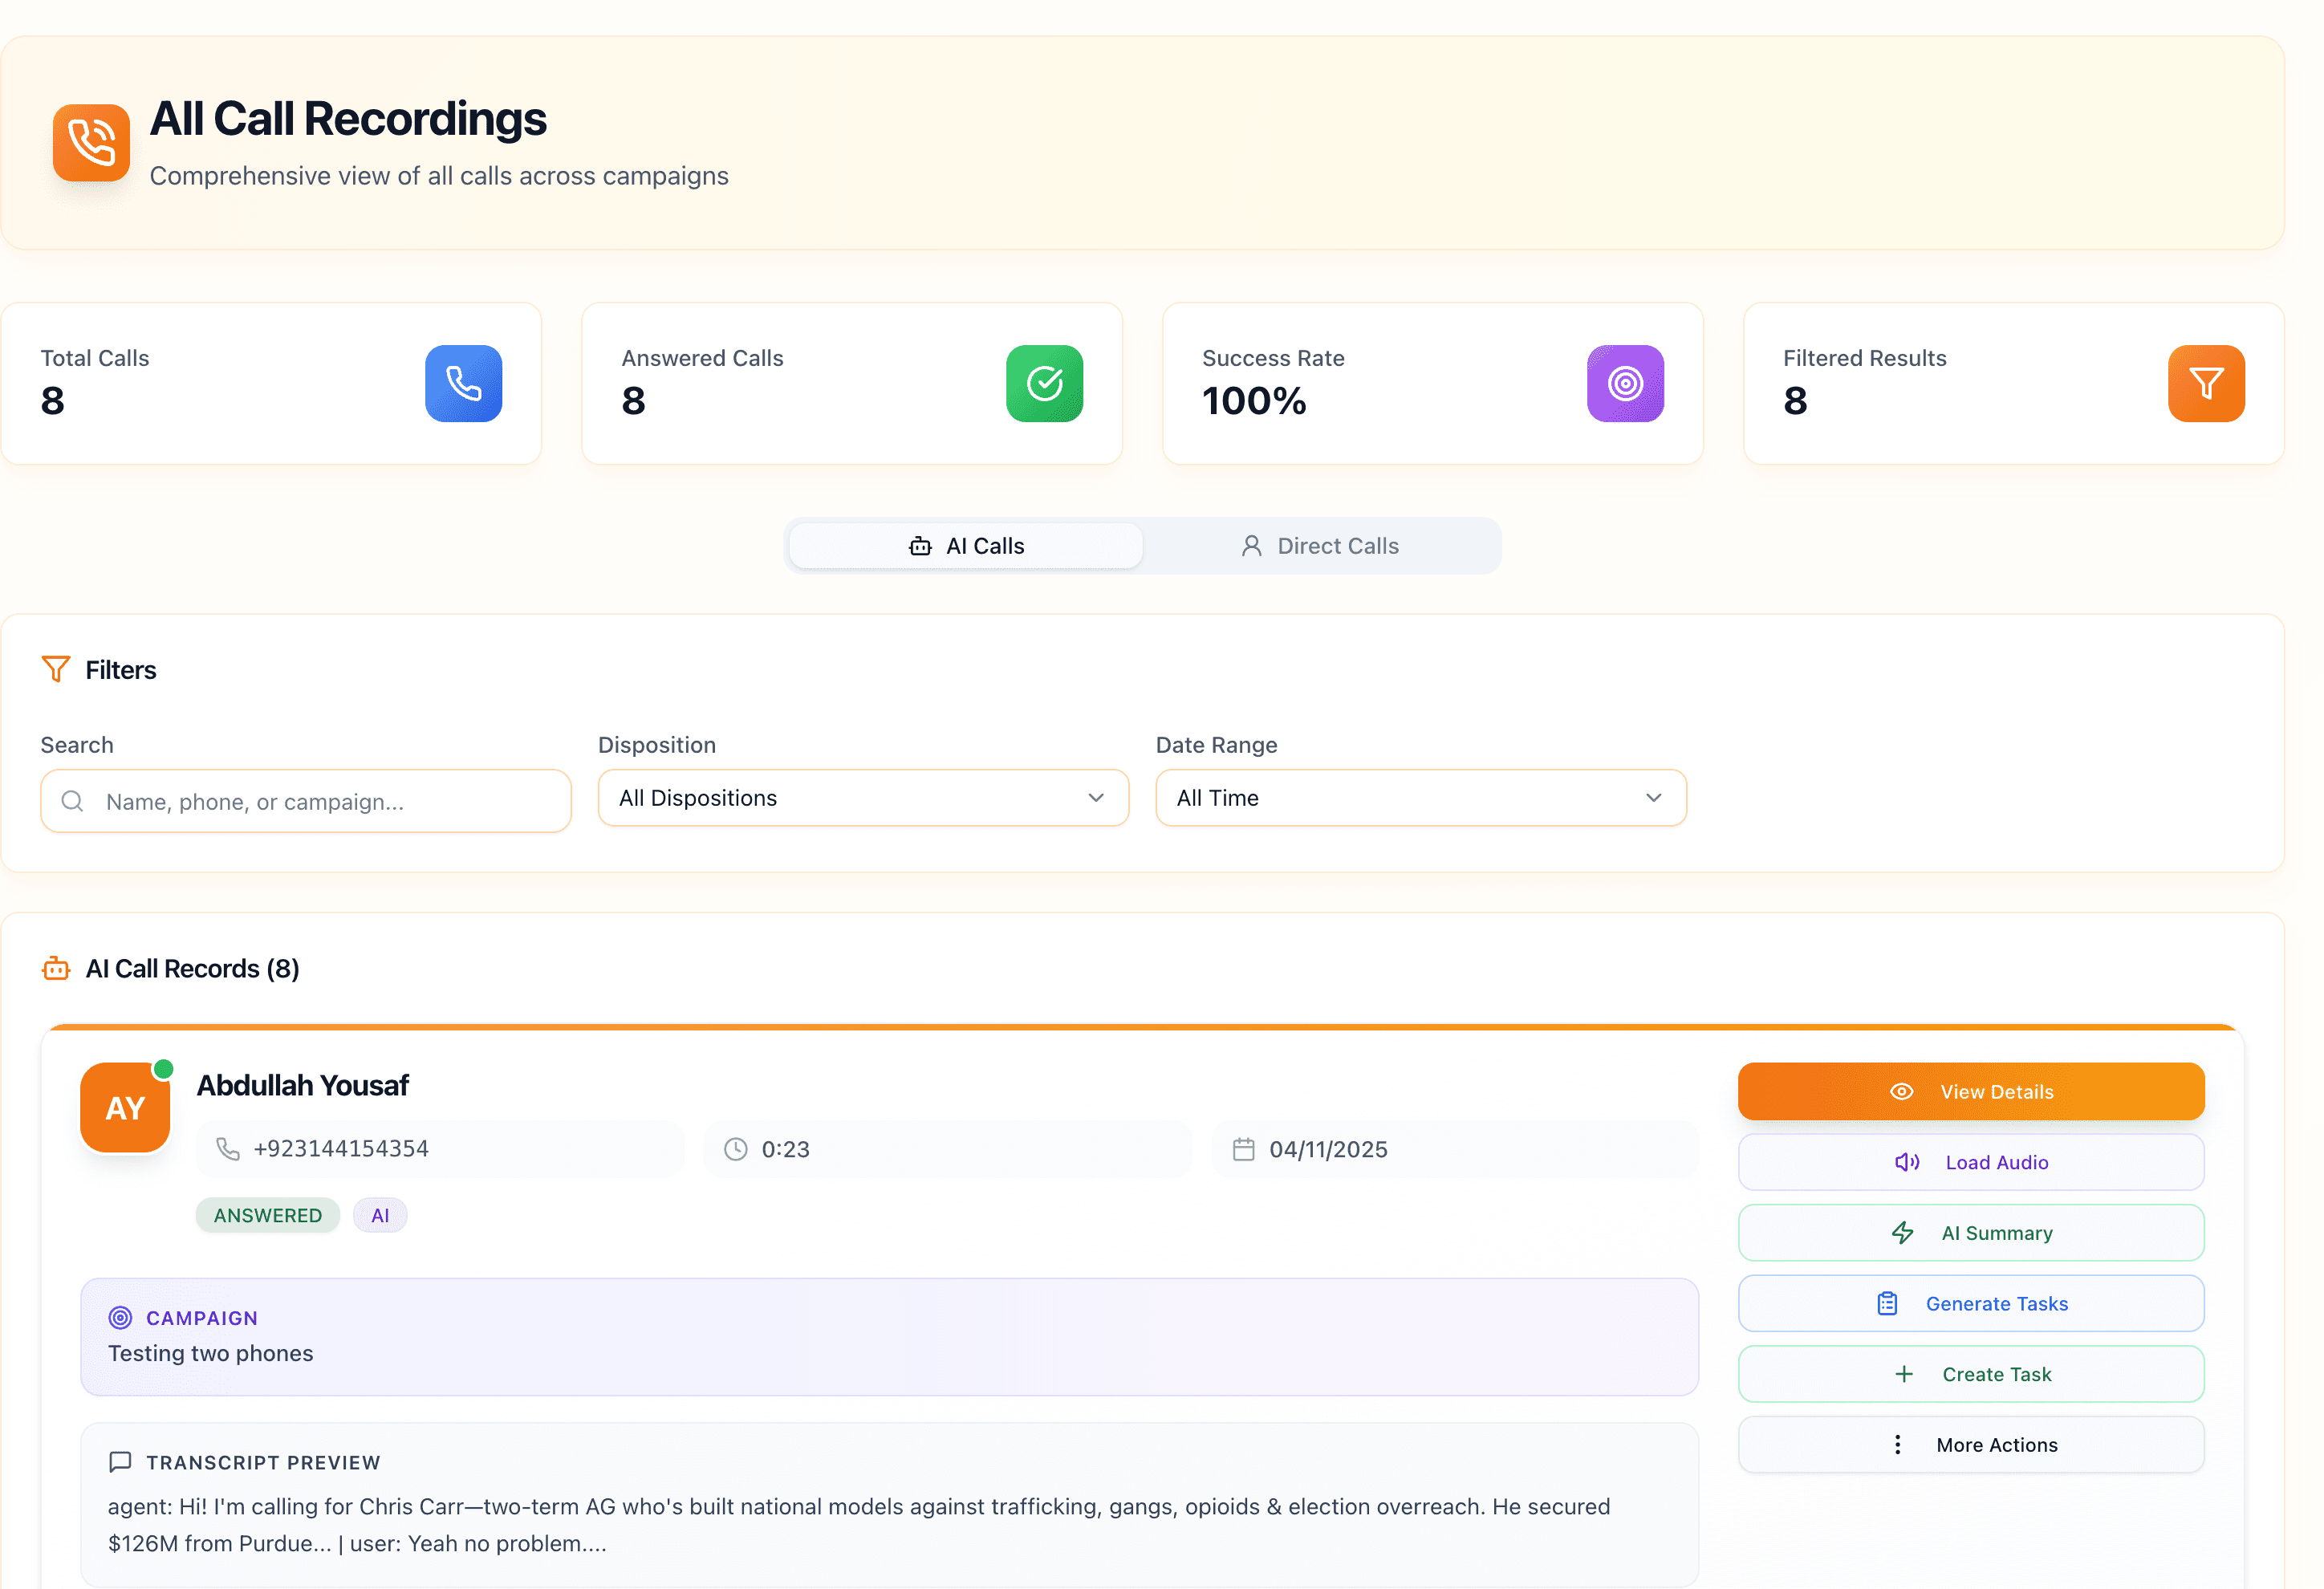
Task: Click the AI Summary button
Action: (x=1970, y=1232)
